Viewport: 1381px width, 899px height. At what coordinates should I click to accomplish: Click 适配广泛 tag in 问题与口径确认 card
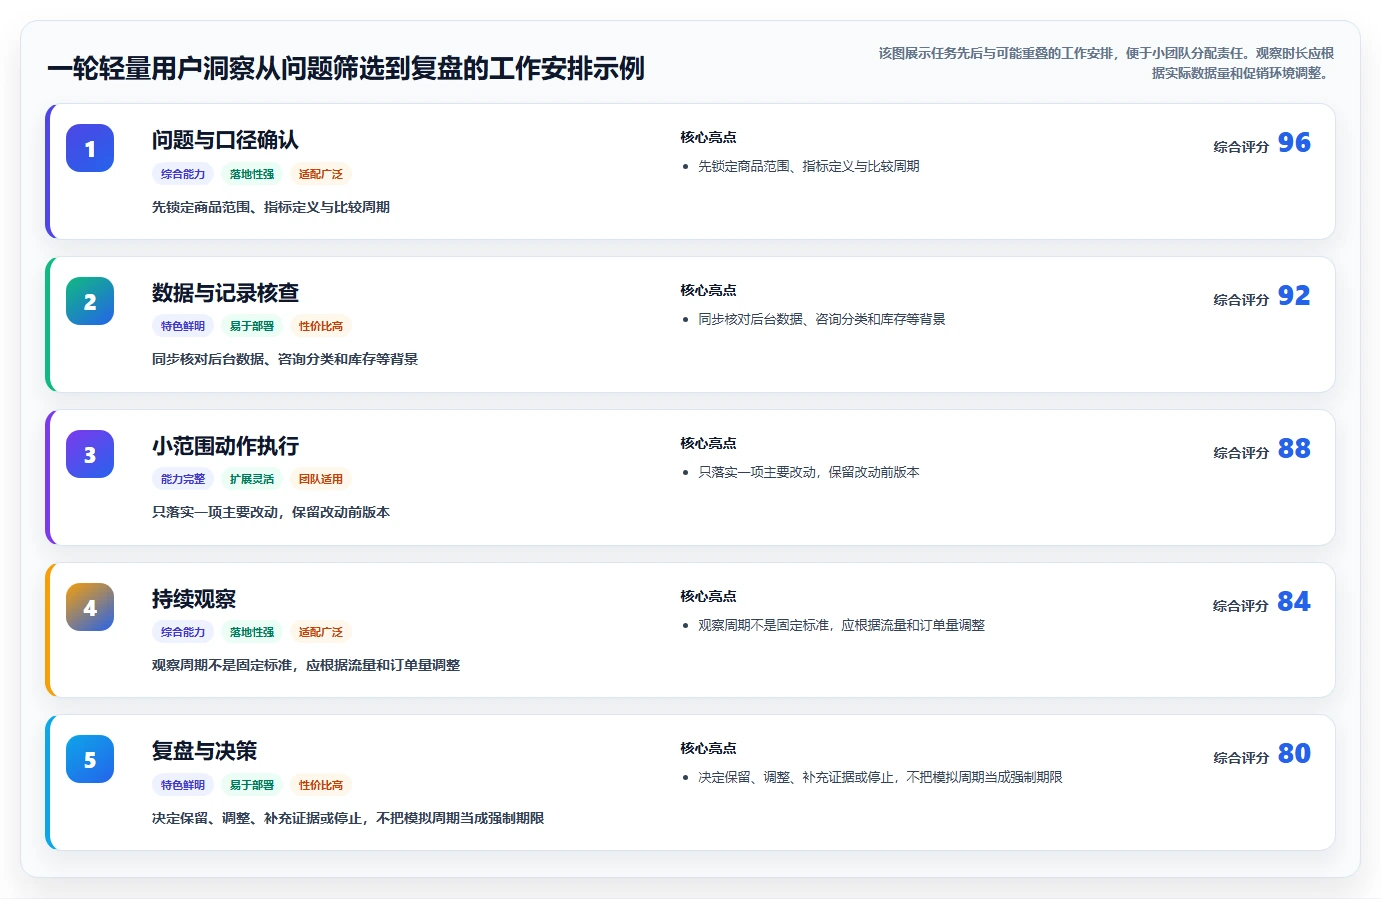pyautogui.click(x=321, y=174)
